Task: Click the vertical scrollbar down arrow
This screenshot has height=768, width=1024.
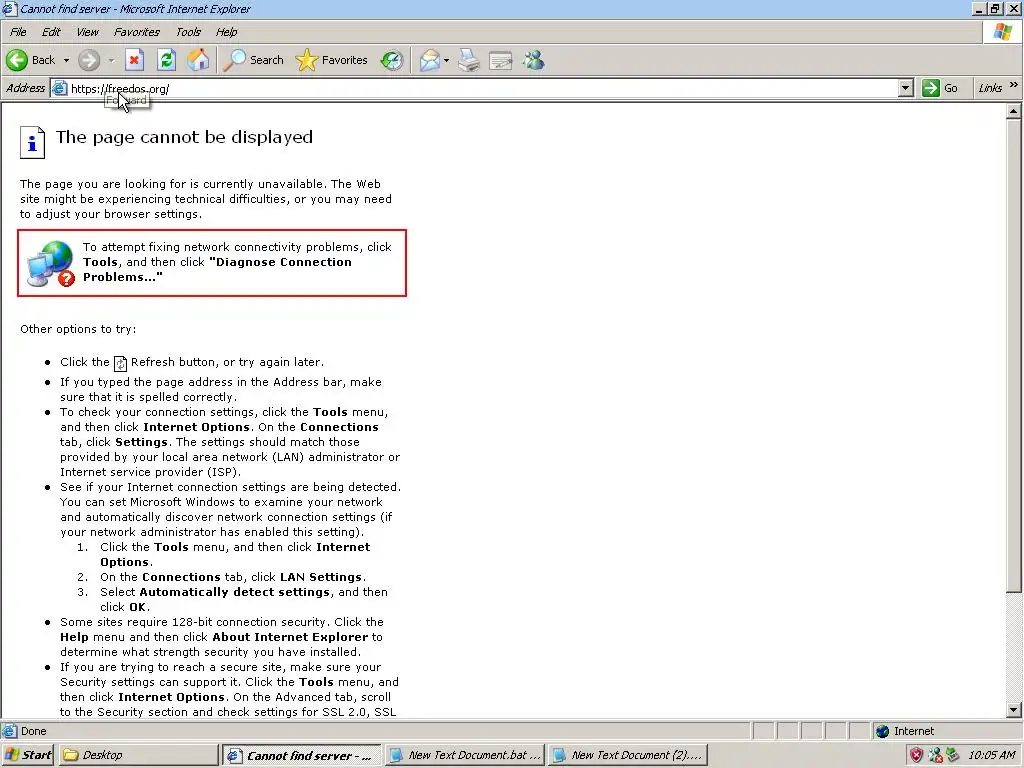Action: click(x=1013, y=710)
